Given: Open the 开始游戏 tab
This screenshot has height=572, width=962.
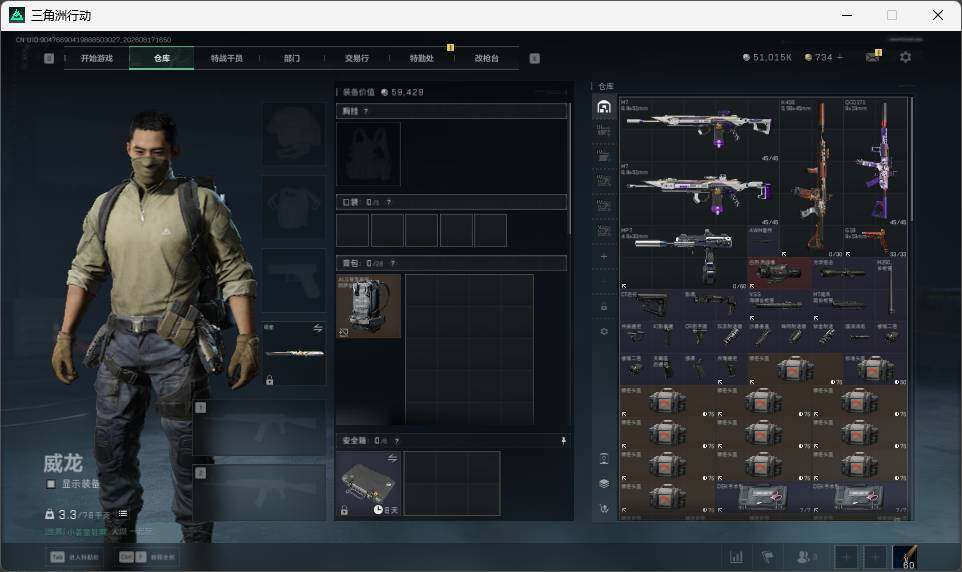Looking at the screenshot, I should 97,58.
